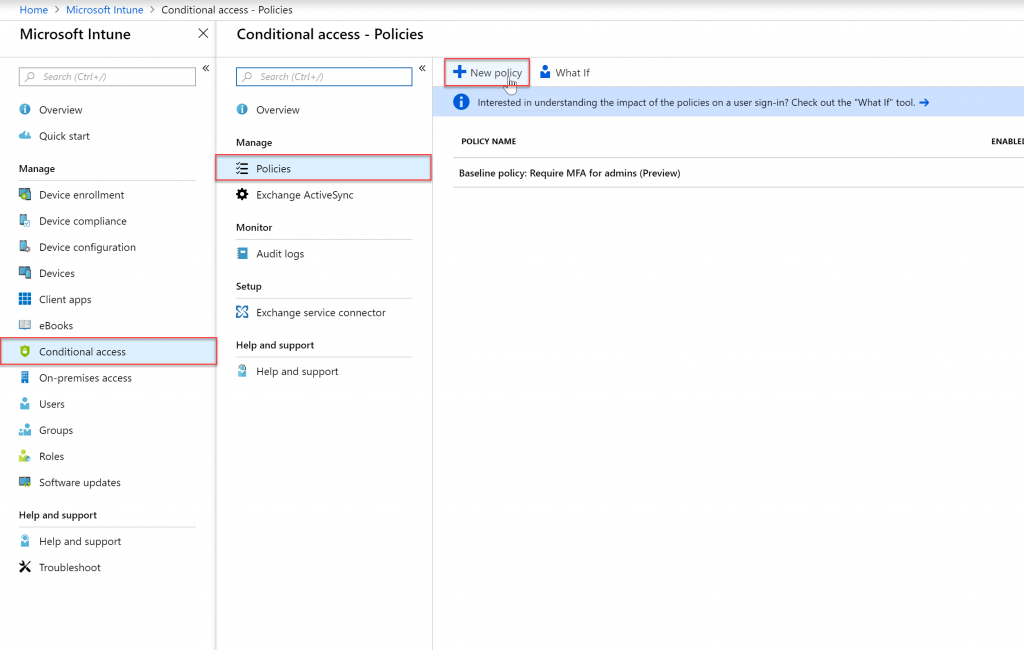Viewport: 1024px width, 650px height.
Task: Focus the Conditional access search field
Action: click(324, 76)
